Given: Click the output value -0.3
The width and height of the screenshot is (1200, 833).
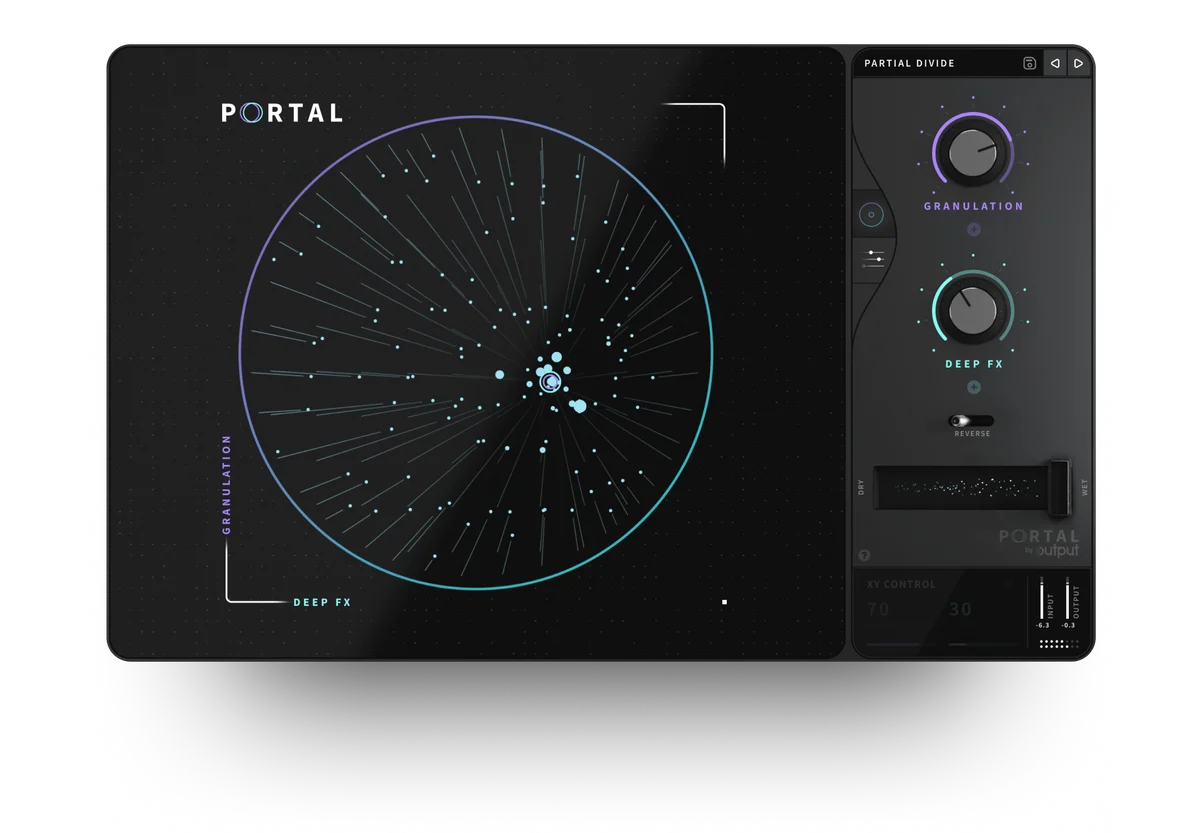Looking at the screenshot, I should 1069,625.
